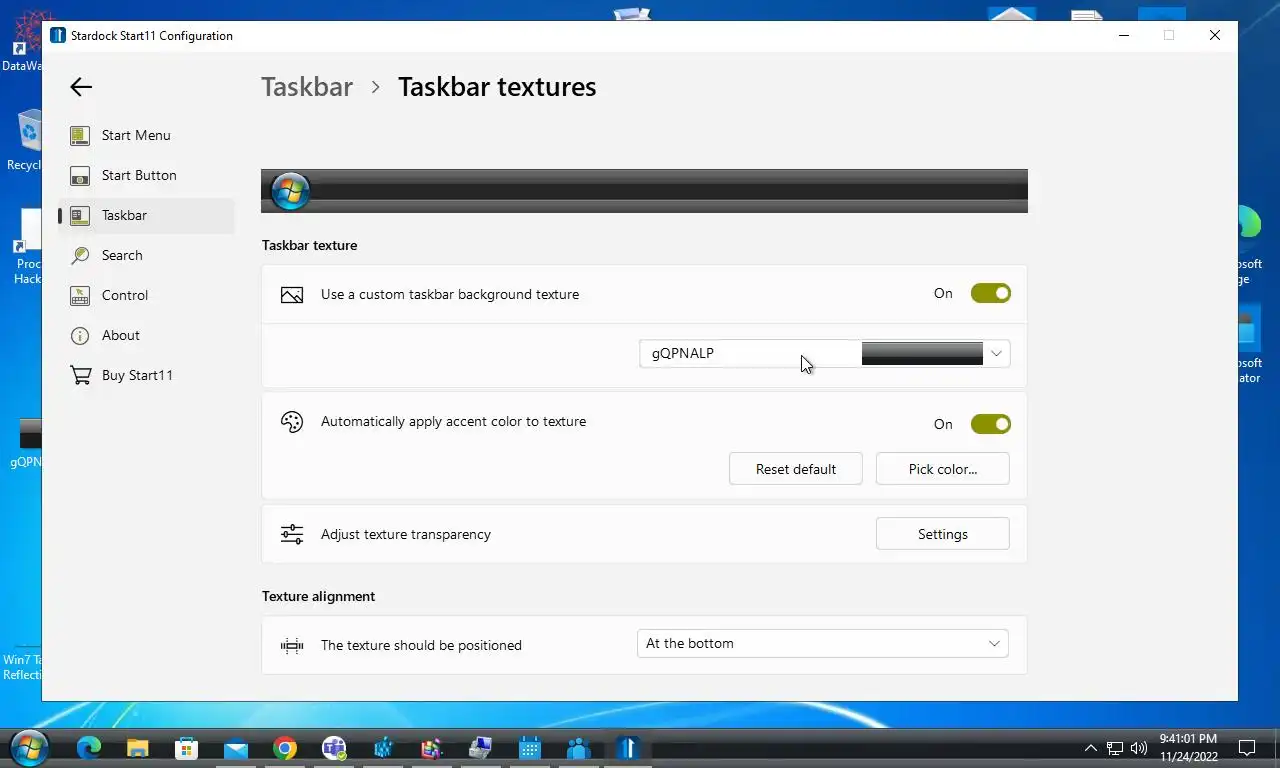Viewport: 1280px width, 768px height.
Task: Close the Start11 Configuration window
Action: tap(1214, 35)
